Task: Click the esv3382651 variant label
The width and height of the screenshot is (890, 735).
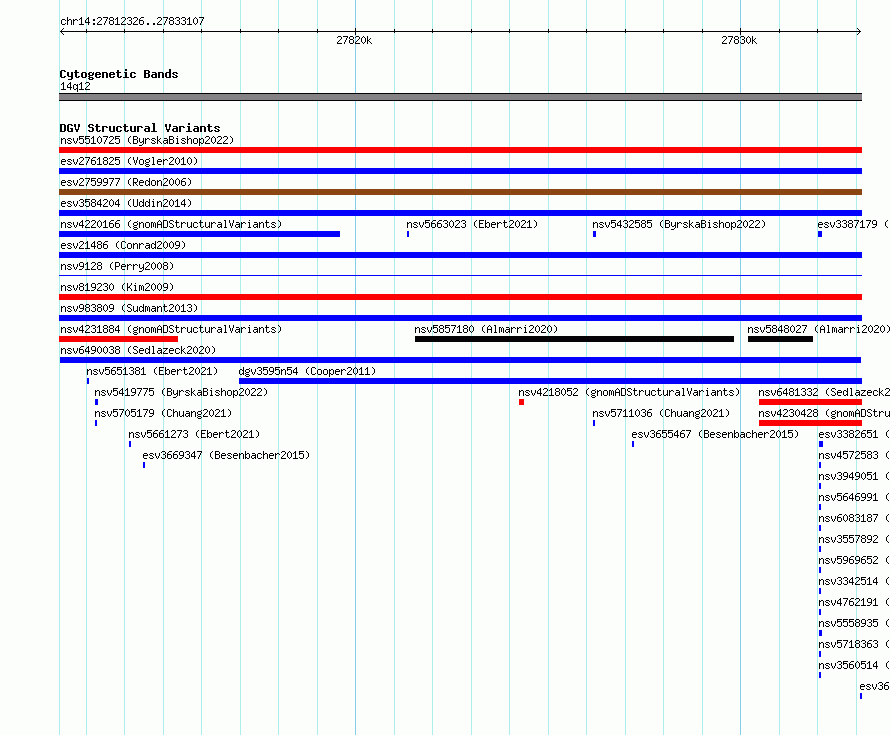Action: 854,434
